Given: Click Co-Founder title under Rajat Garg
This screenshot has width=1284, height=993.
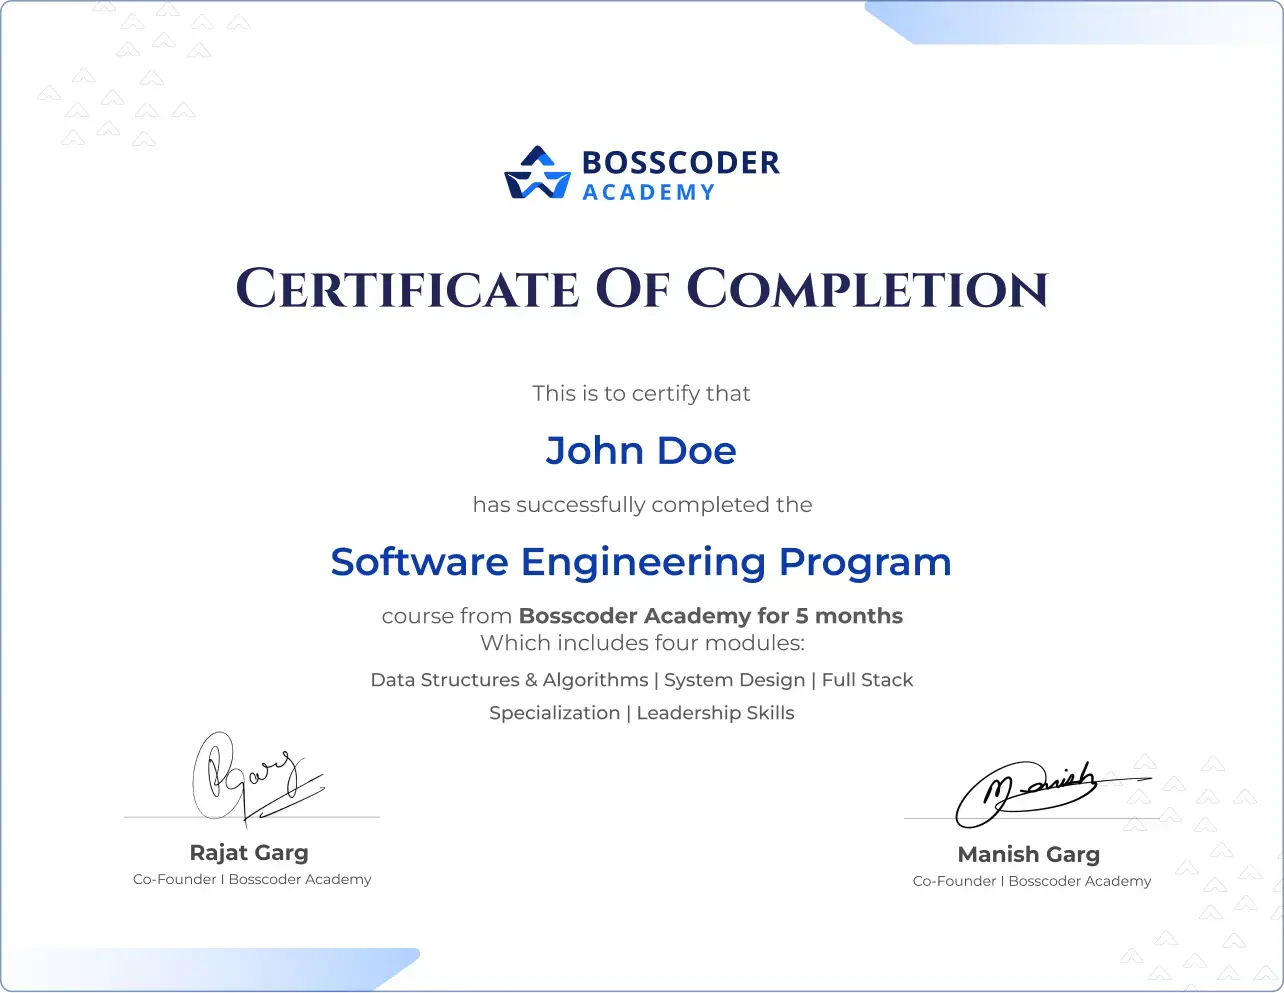Looking at the screenshot, I should (x=252, y=879).
